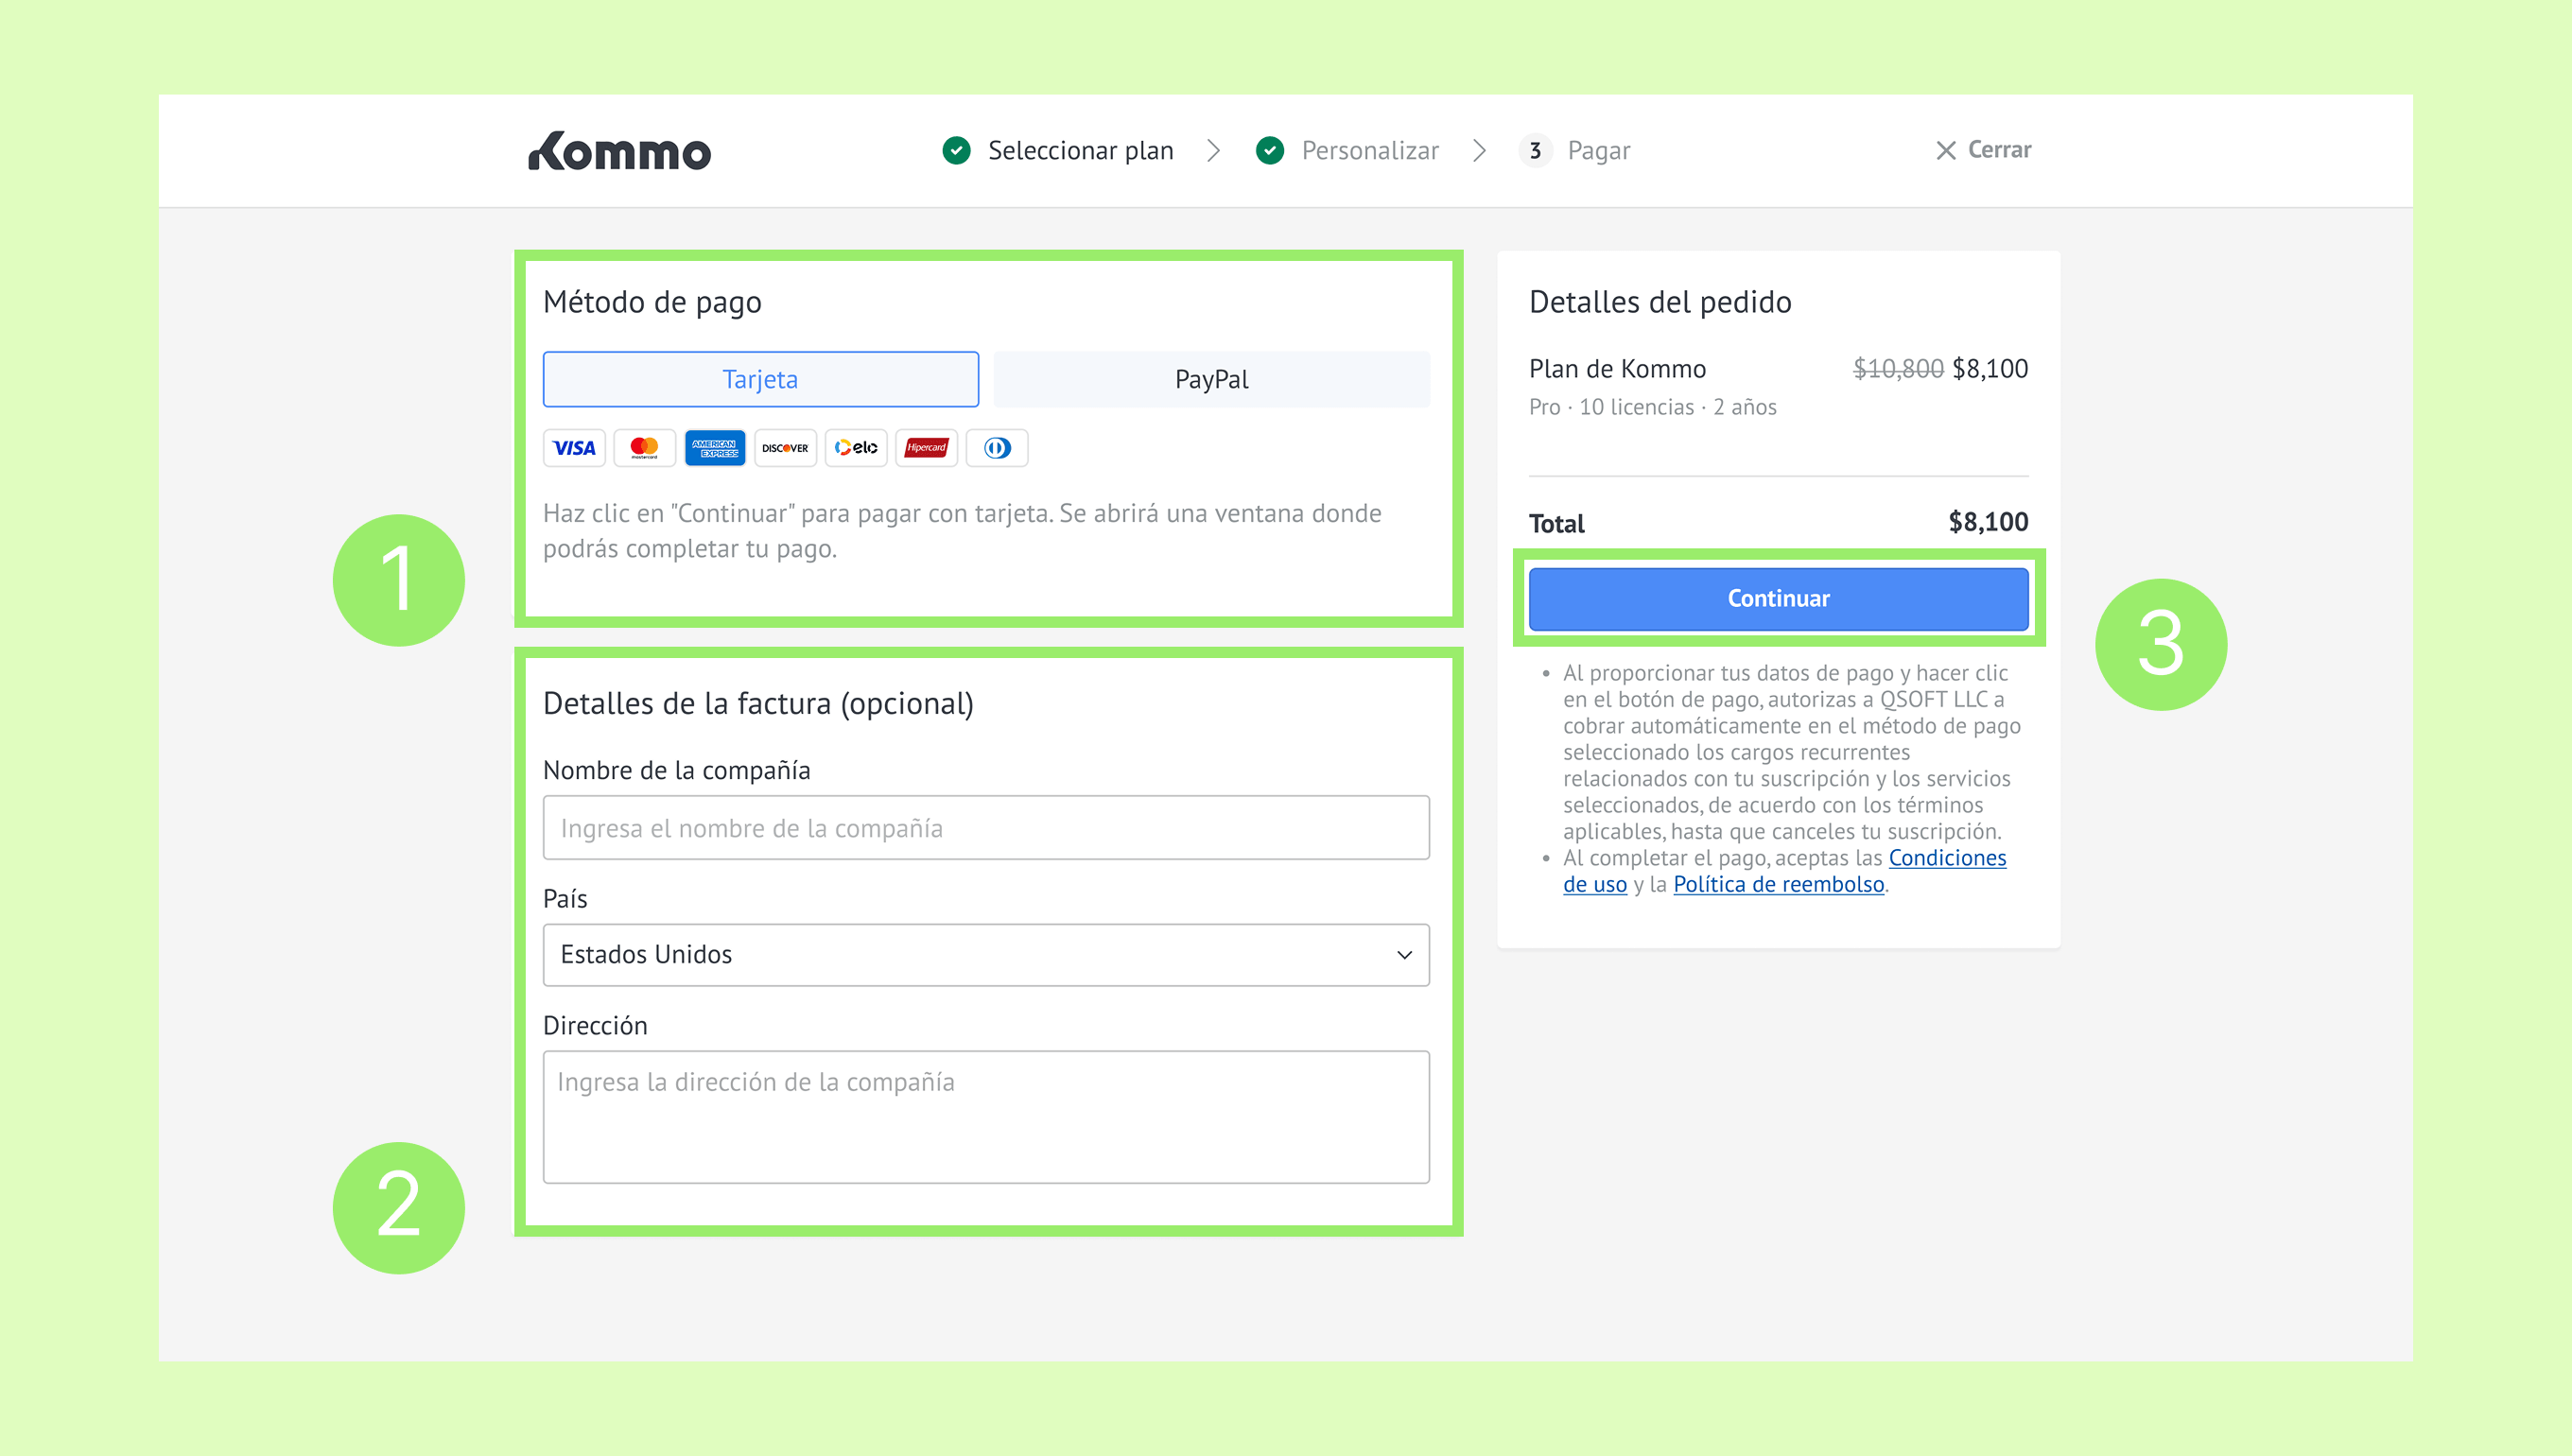Select the Tarjeta payment tab

(x=761, y=379)
